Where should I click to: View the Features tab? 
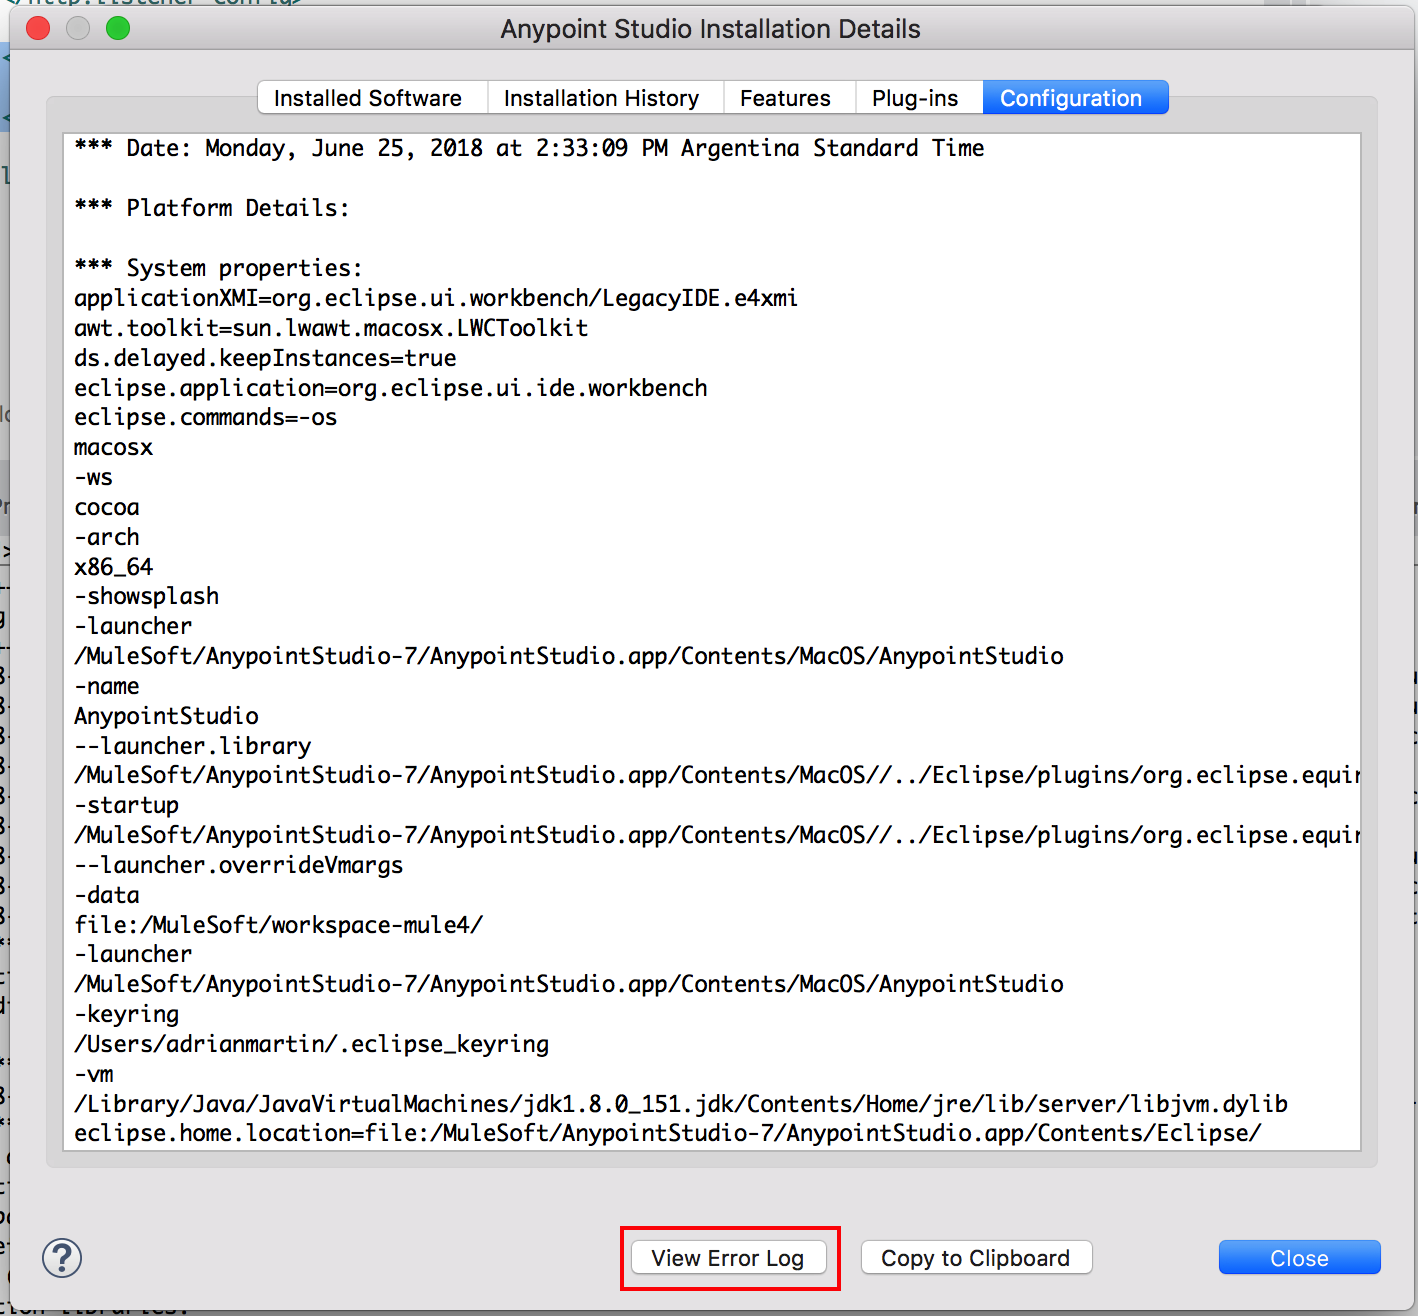[786, 97]
